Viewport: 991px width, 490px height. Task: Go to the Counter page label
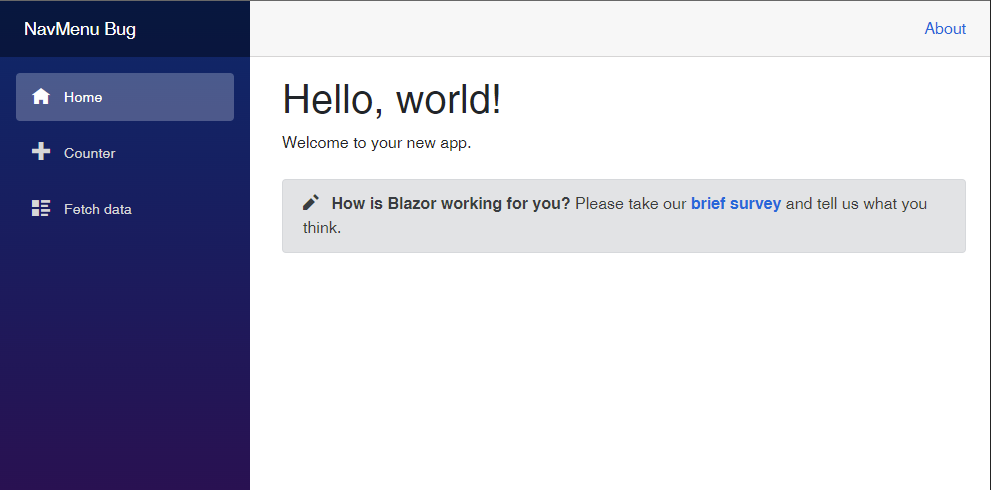pyautogui.click(x=89, y=153)
